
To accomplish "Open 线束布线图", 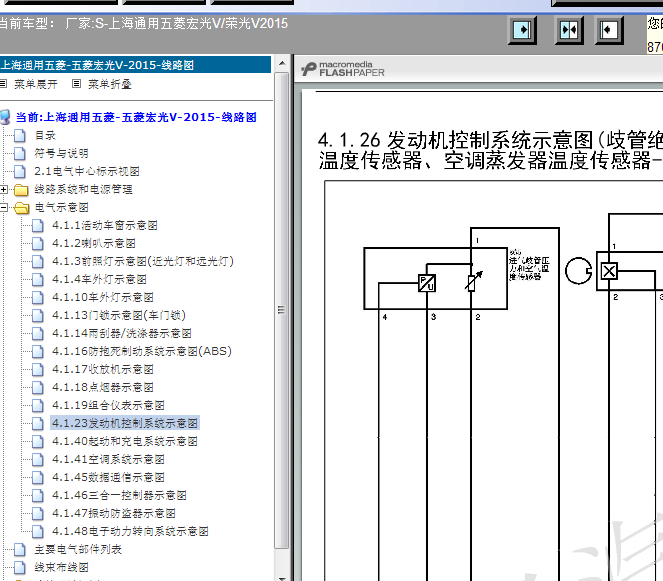I will coord(61,567).
